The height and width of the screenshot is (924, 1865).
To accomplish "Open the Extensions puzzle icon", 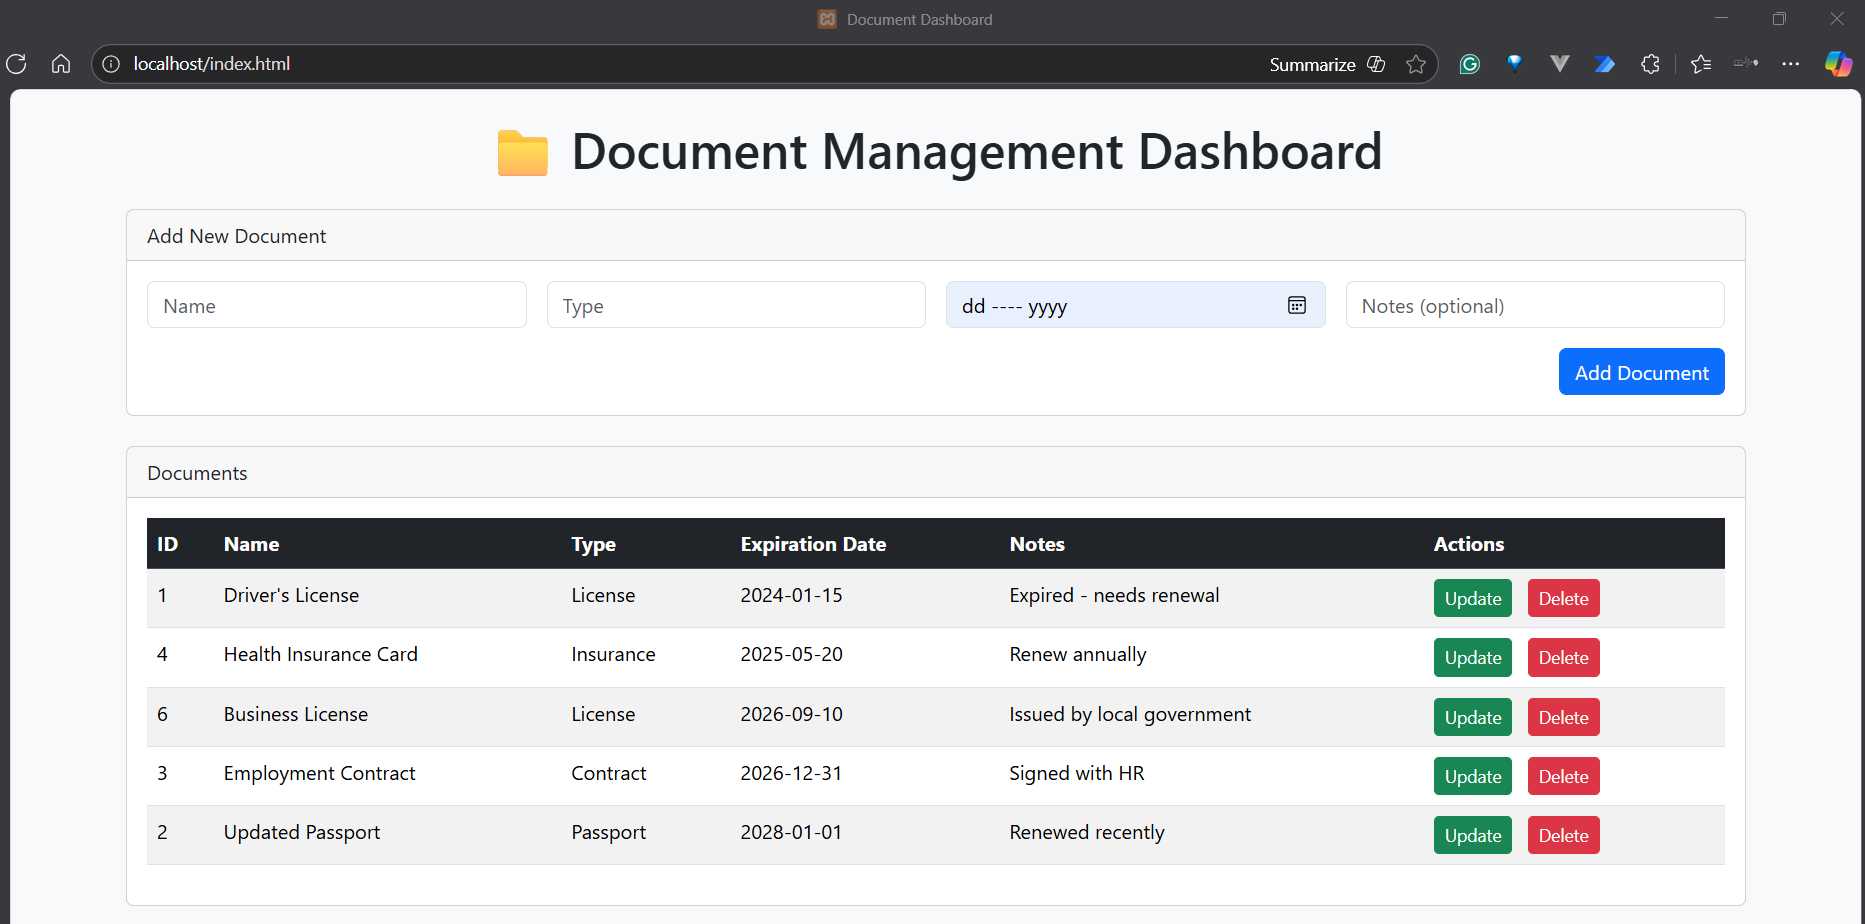I will click(1650, 64).
